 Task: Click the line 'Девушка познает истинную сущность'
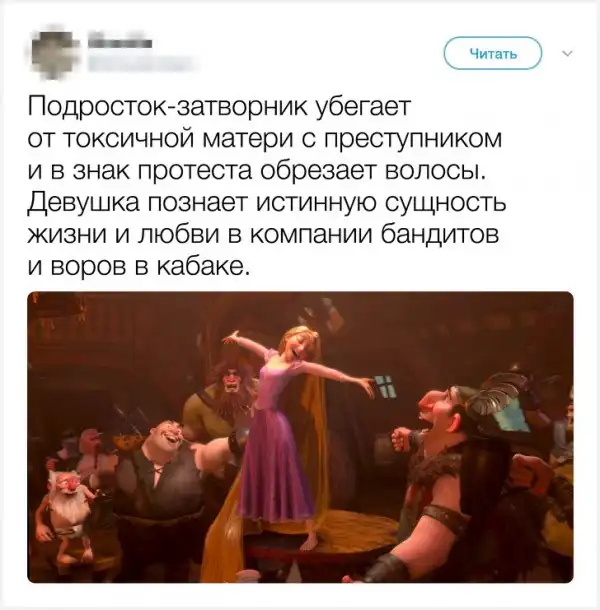pyautogui.click(x=267, y=203)
